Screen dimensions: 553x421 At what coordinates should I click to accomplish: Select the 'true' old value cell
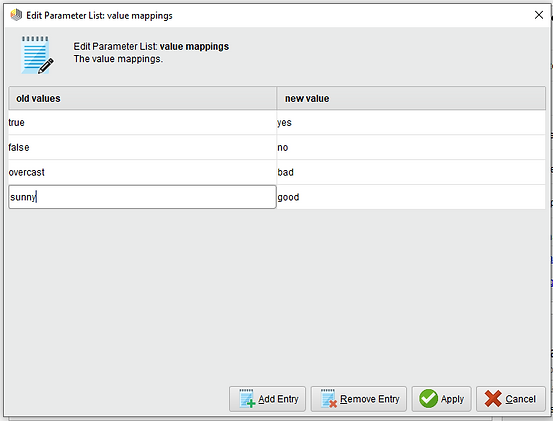tap(142, 123)
